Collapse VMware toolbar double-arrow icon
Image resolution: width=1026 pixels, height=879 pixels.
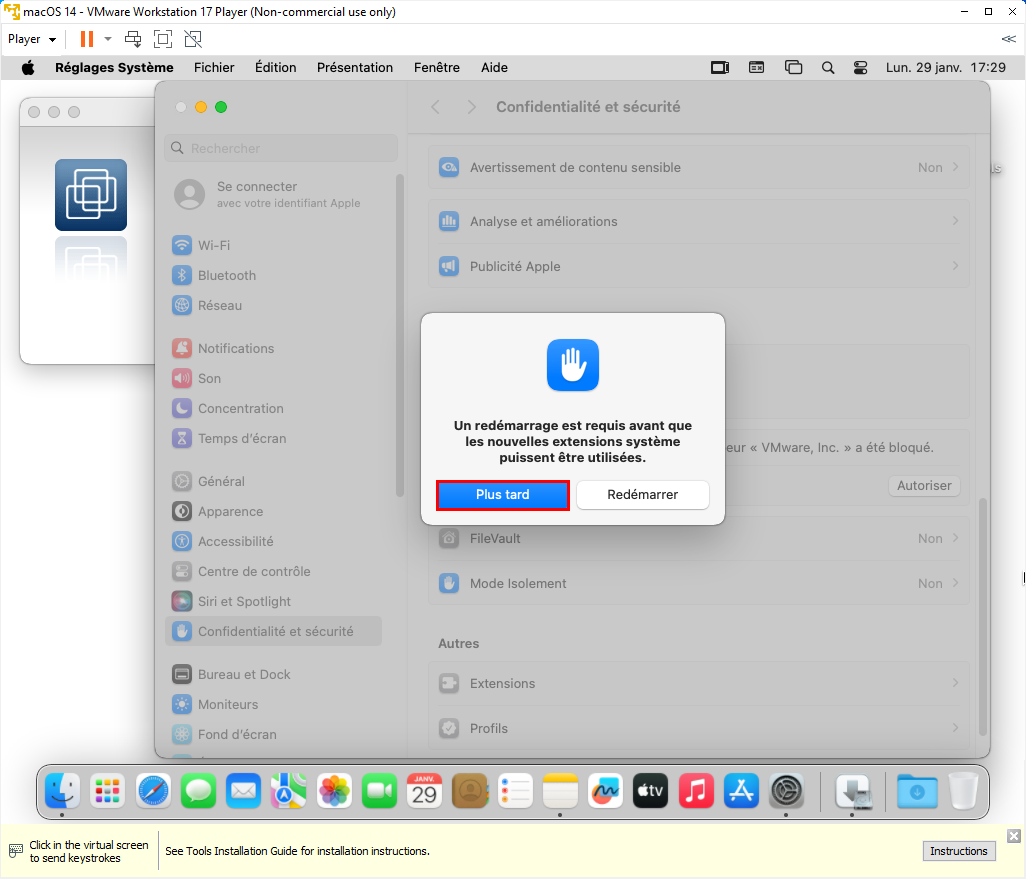(x=1008, y=39)
